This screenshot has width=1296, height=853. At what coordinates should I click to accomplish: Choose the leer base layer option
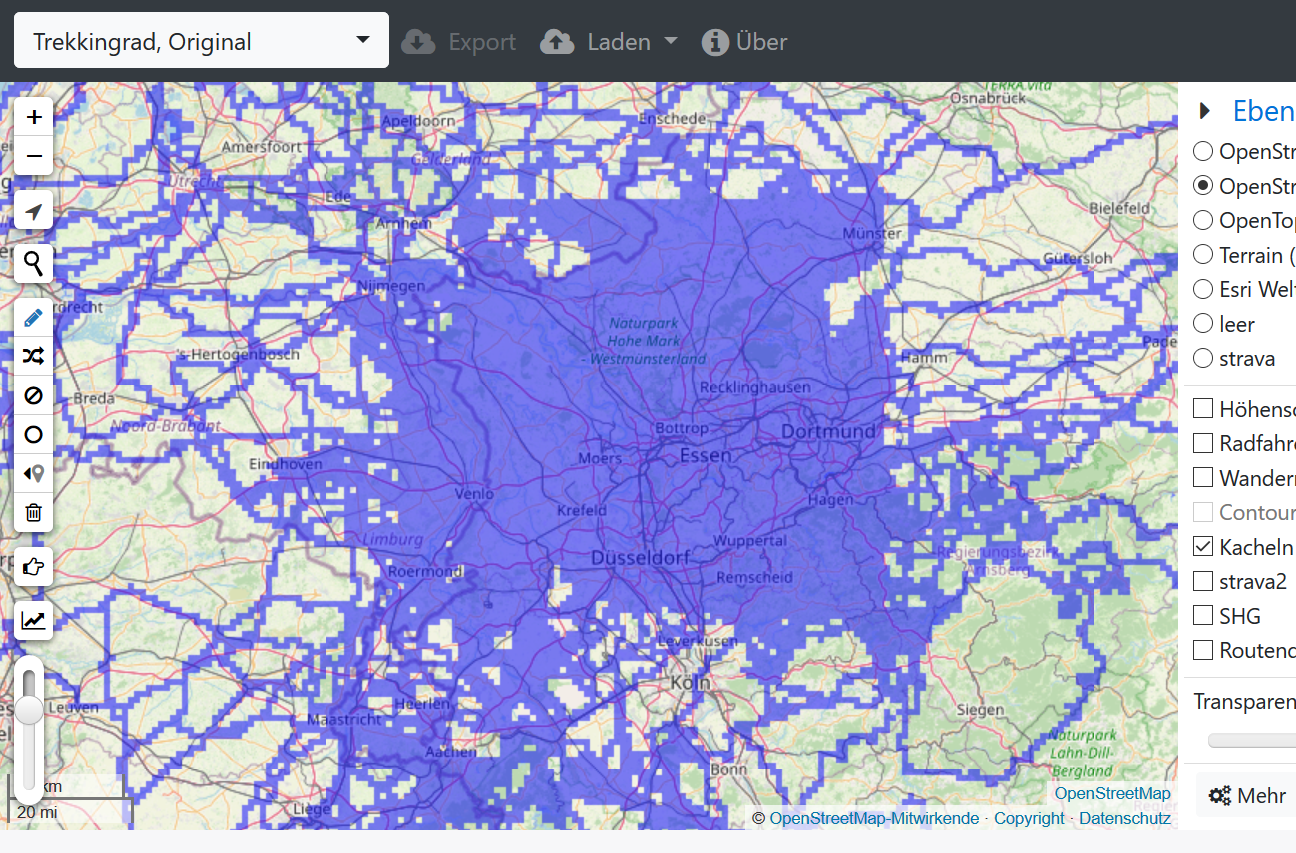click(1203, 324)
